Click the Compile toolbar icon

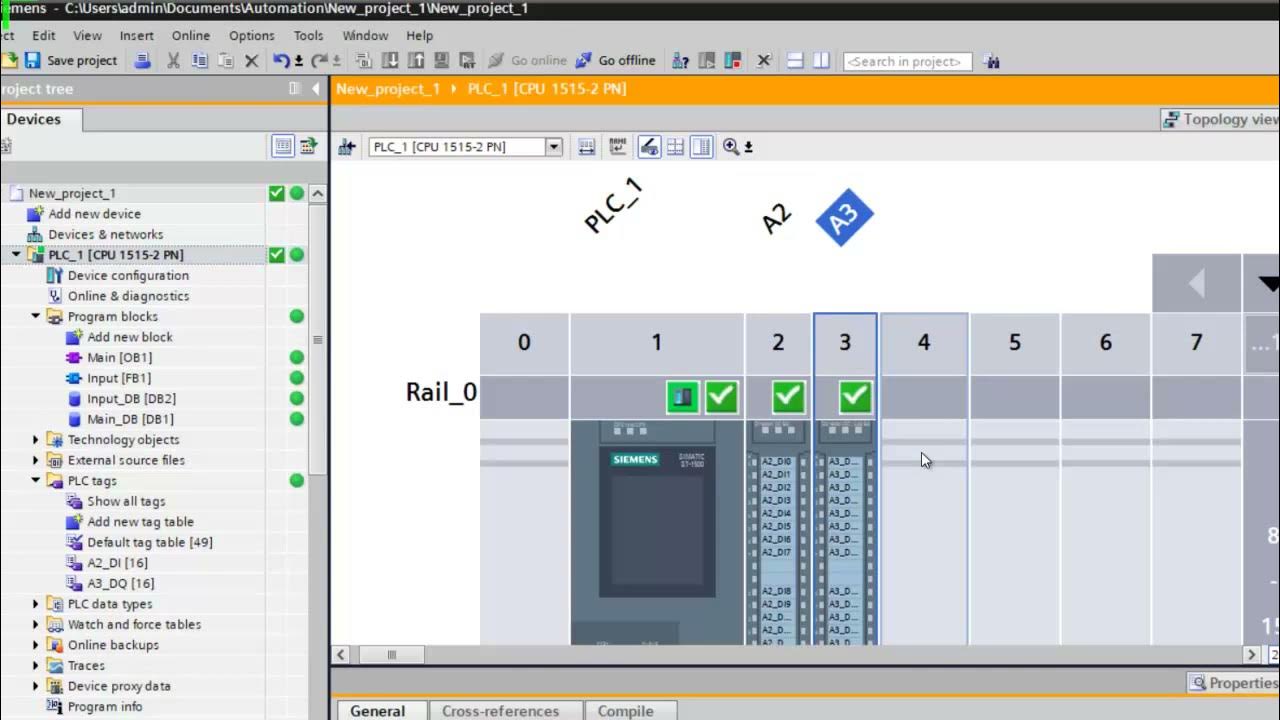click(x=363, y=61)
